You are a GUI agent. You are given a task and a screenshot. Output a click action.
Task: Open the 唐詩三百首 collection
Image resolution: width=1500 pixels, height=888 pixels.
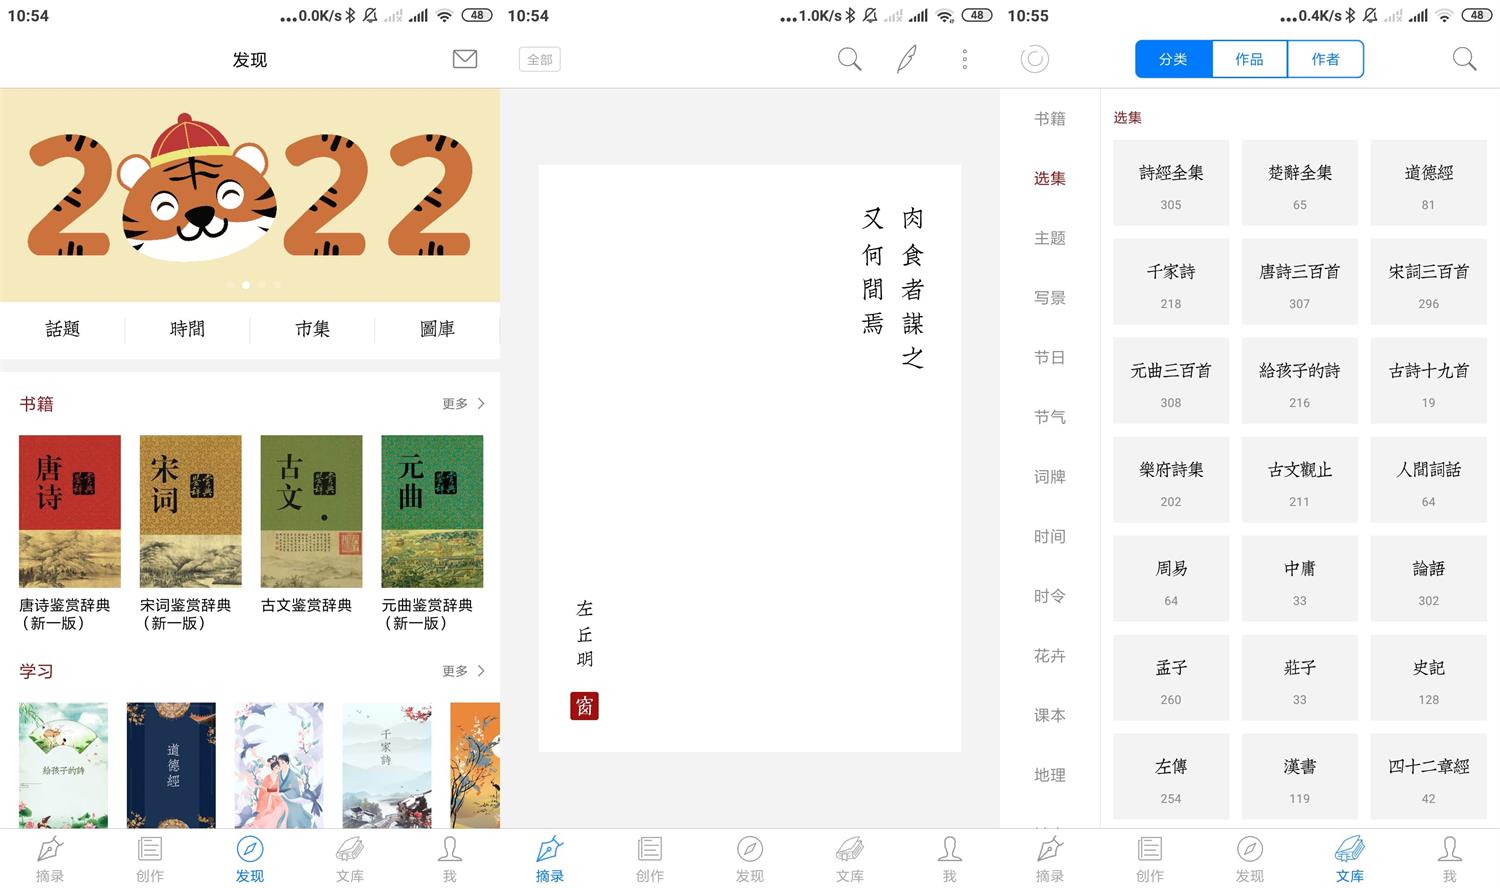(1299, 282)
